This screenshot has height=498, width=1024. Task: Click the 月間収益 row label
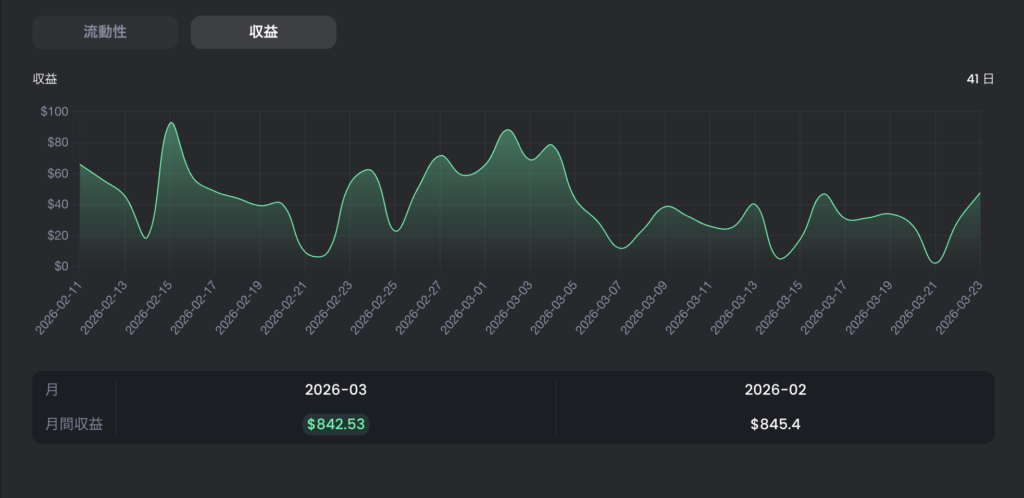click(74, 424)
